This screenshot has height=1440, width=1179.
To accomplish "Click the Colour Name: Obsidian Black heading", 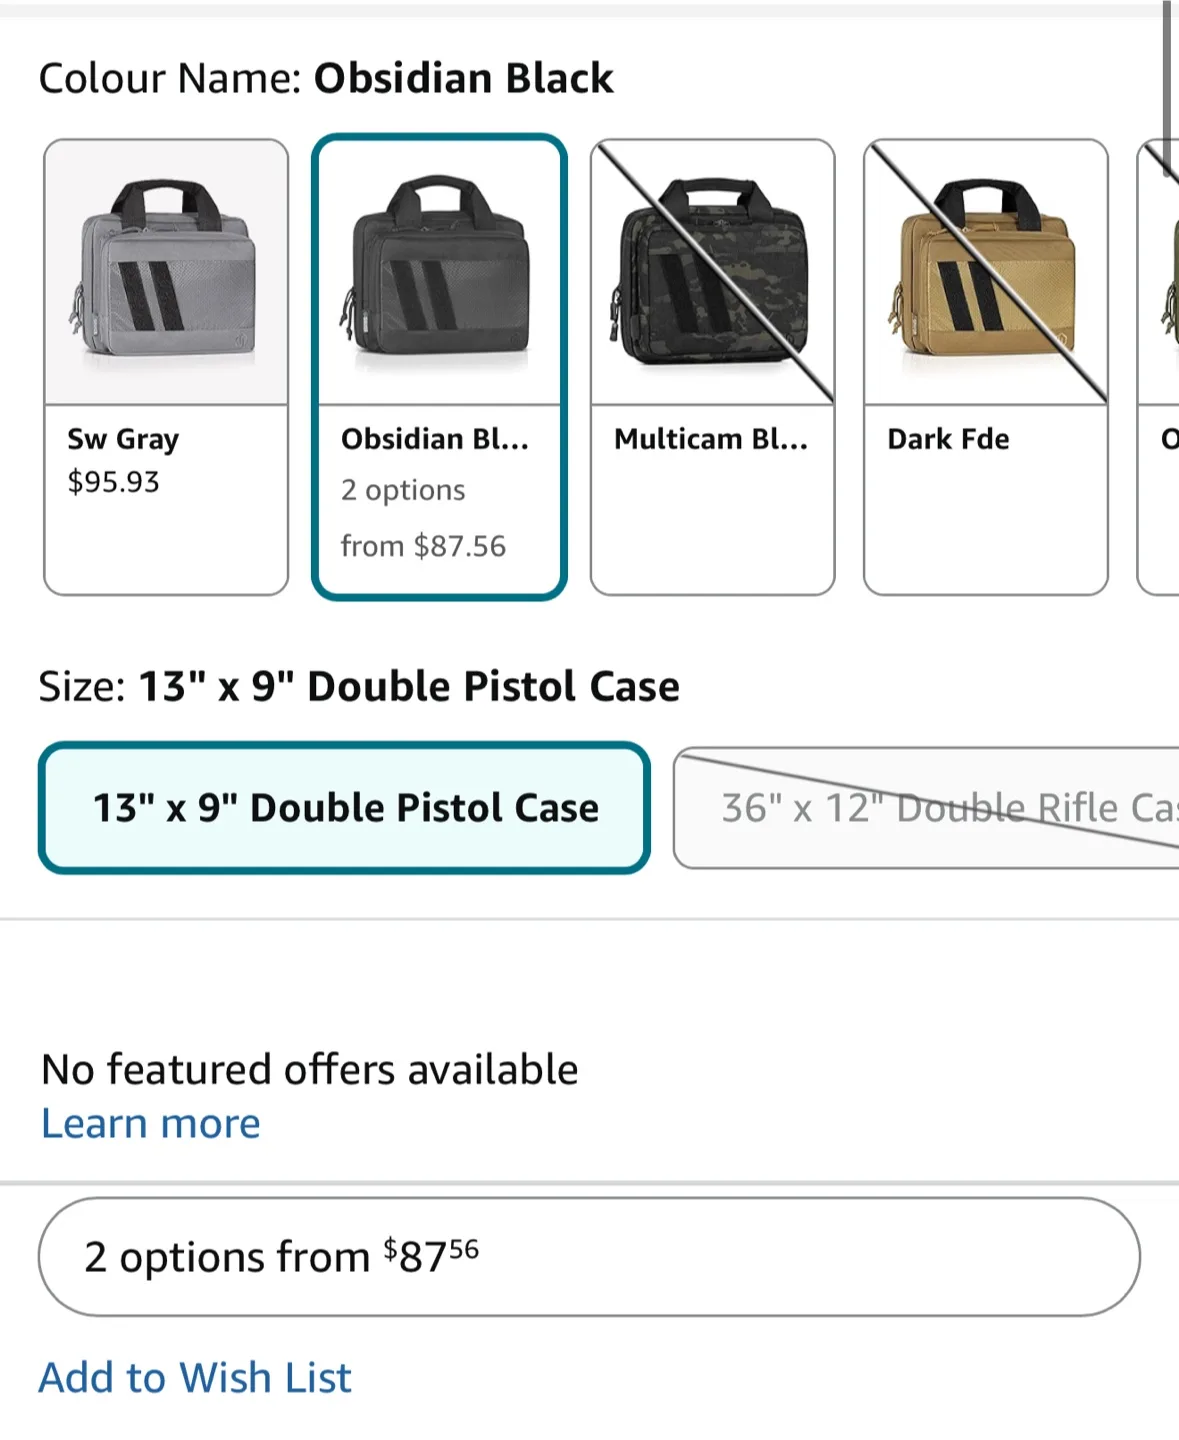I will pyautogui.click(x=325, y=77).
